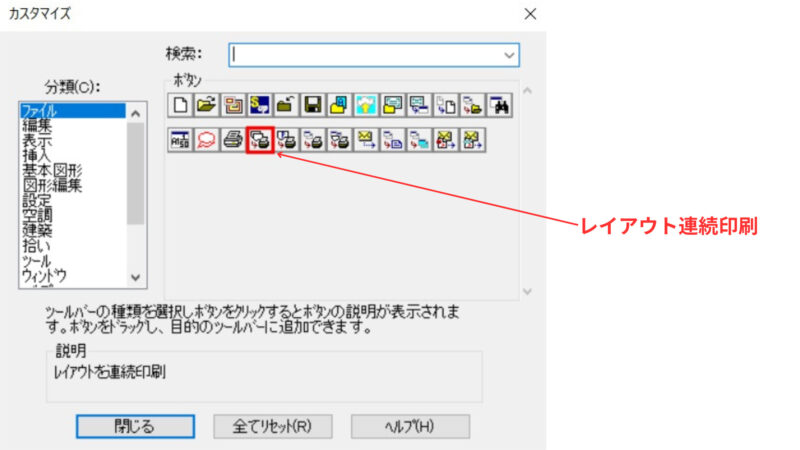Click the envelope with cyan attachment icon
Viewport: 800px width, 450px height.
pyautogui.click(x=472, y=140)
